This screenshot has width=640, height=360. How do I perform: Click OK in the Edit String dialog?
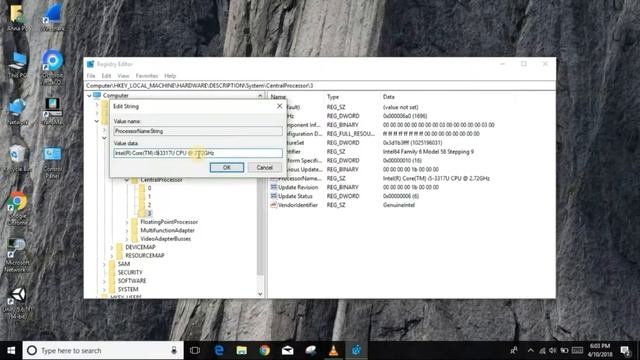pyautogui.click(x=227, y=167)
